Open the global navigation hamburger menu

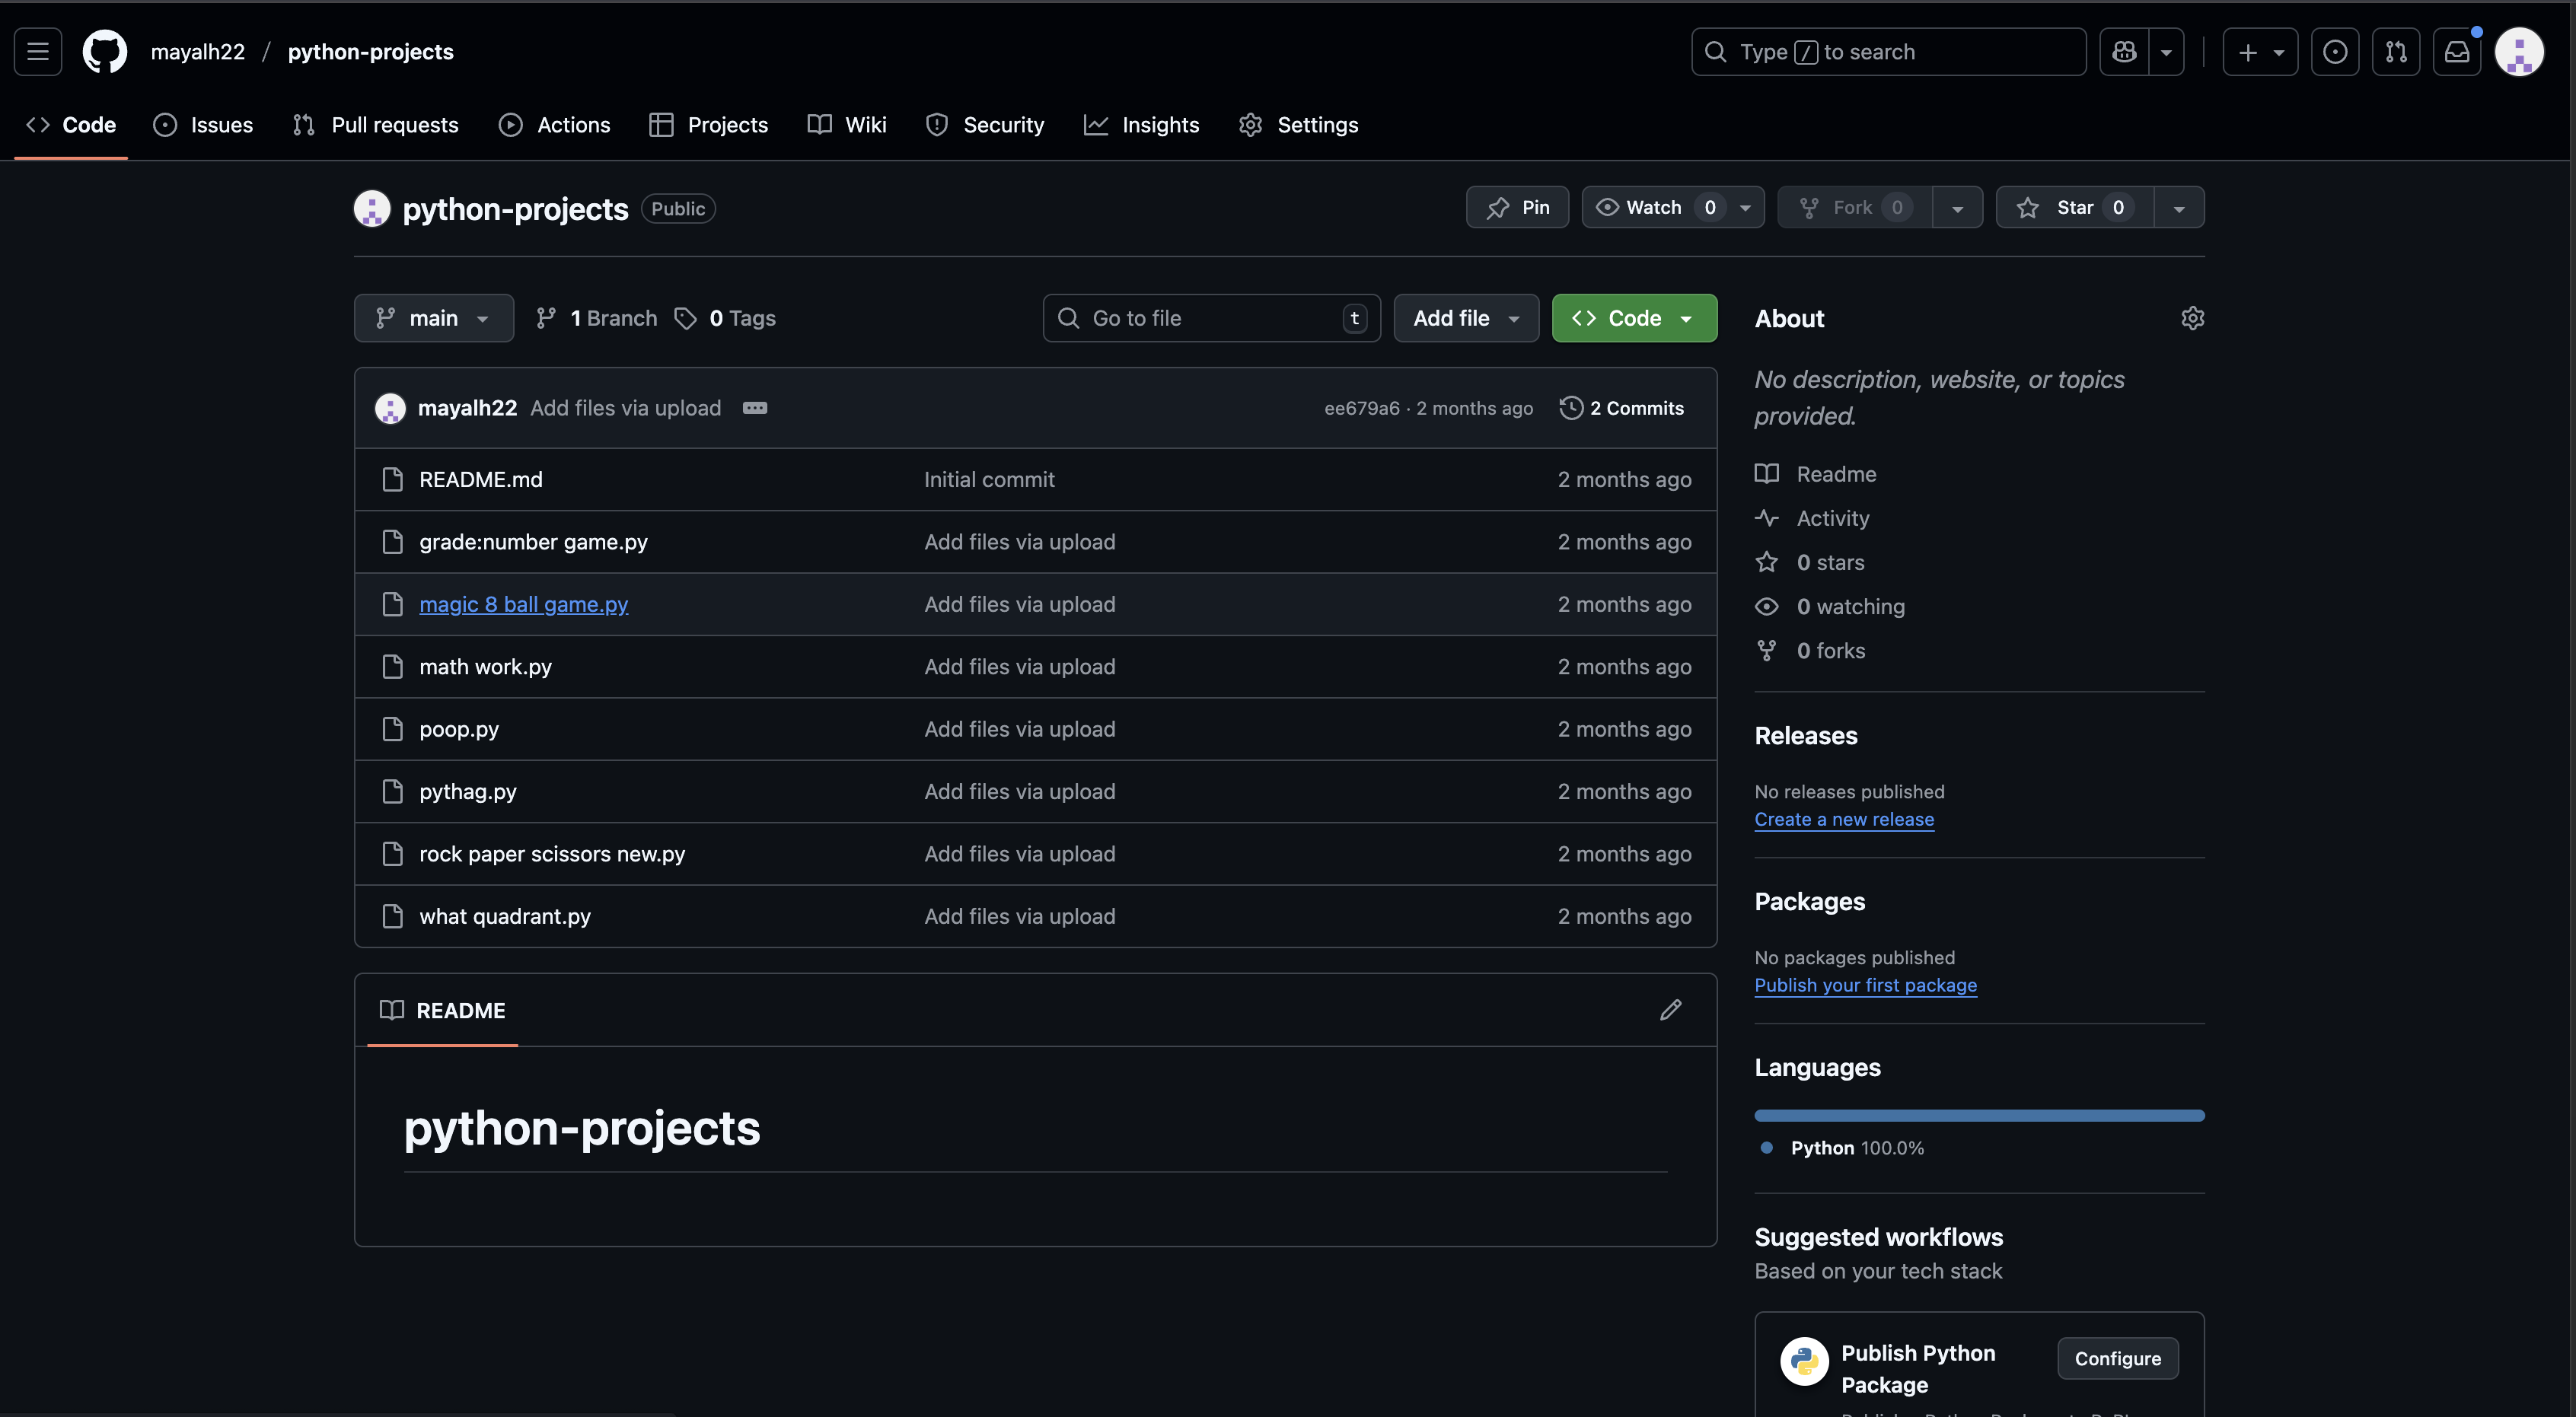coord(37,51)
